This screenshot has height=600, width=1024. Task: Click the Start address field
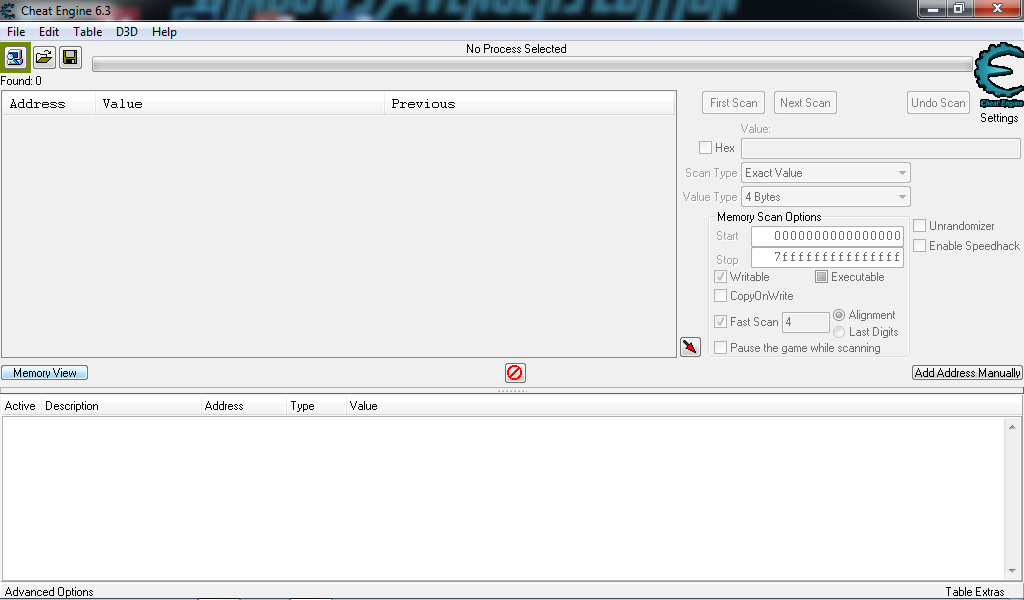827,236
